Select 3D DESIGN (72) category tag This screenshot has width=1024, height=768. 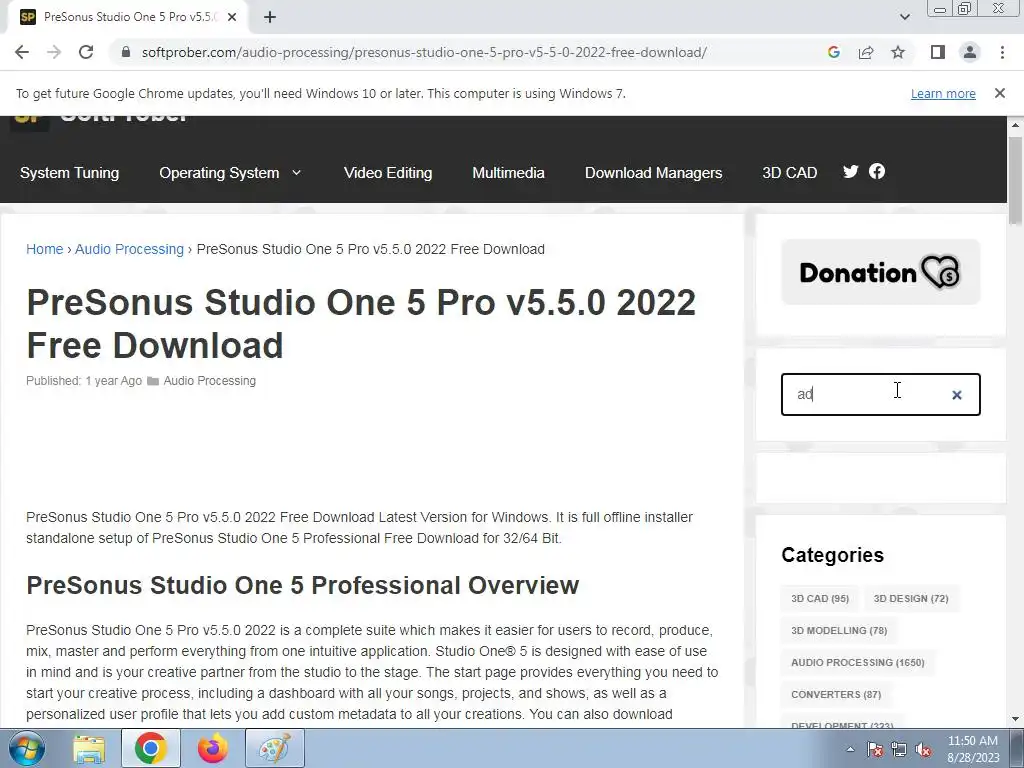911,598
